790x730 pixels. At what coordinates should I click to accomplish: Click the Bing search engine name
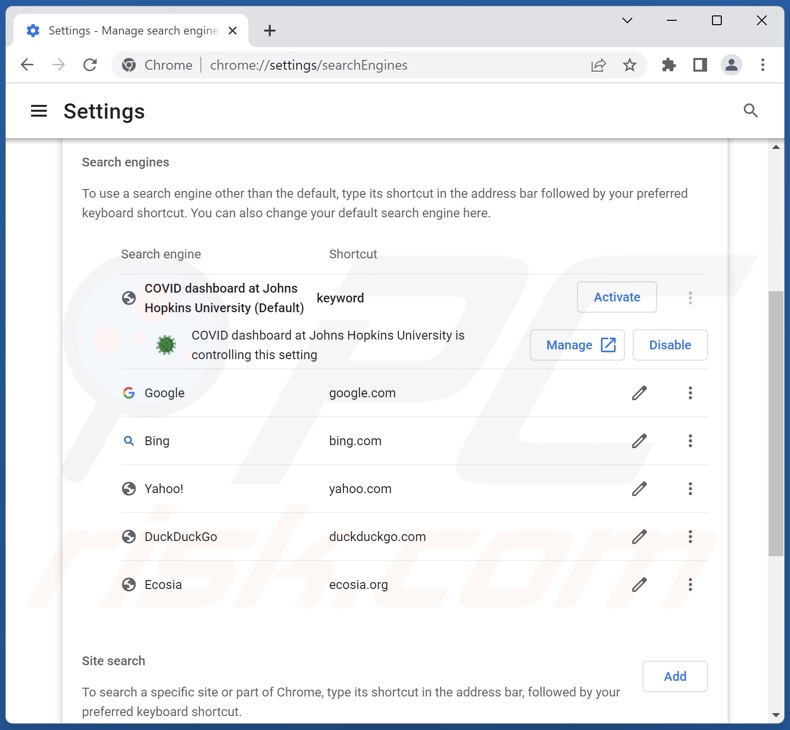[157, 441]
